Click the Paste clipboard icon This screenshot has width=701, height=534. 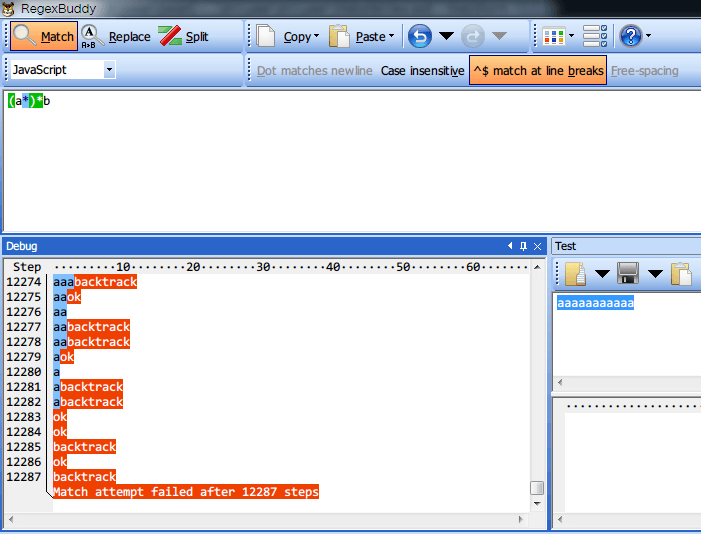[x=339, y=36]
